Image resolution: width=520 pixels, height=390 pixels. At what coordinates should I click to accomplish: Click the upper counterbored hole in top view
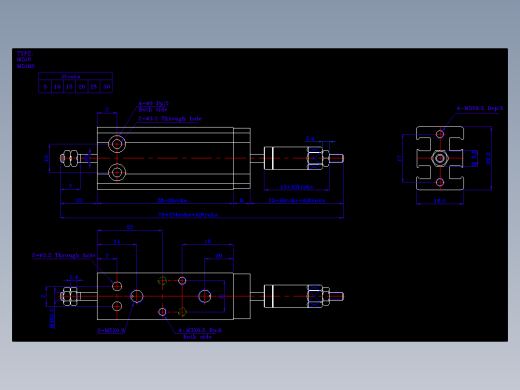(x=117, y=144)
